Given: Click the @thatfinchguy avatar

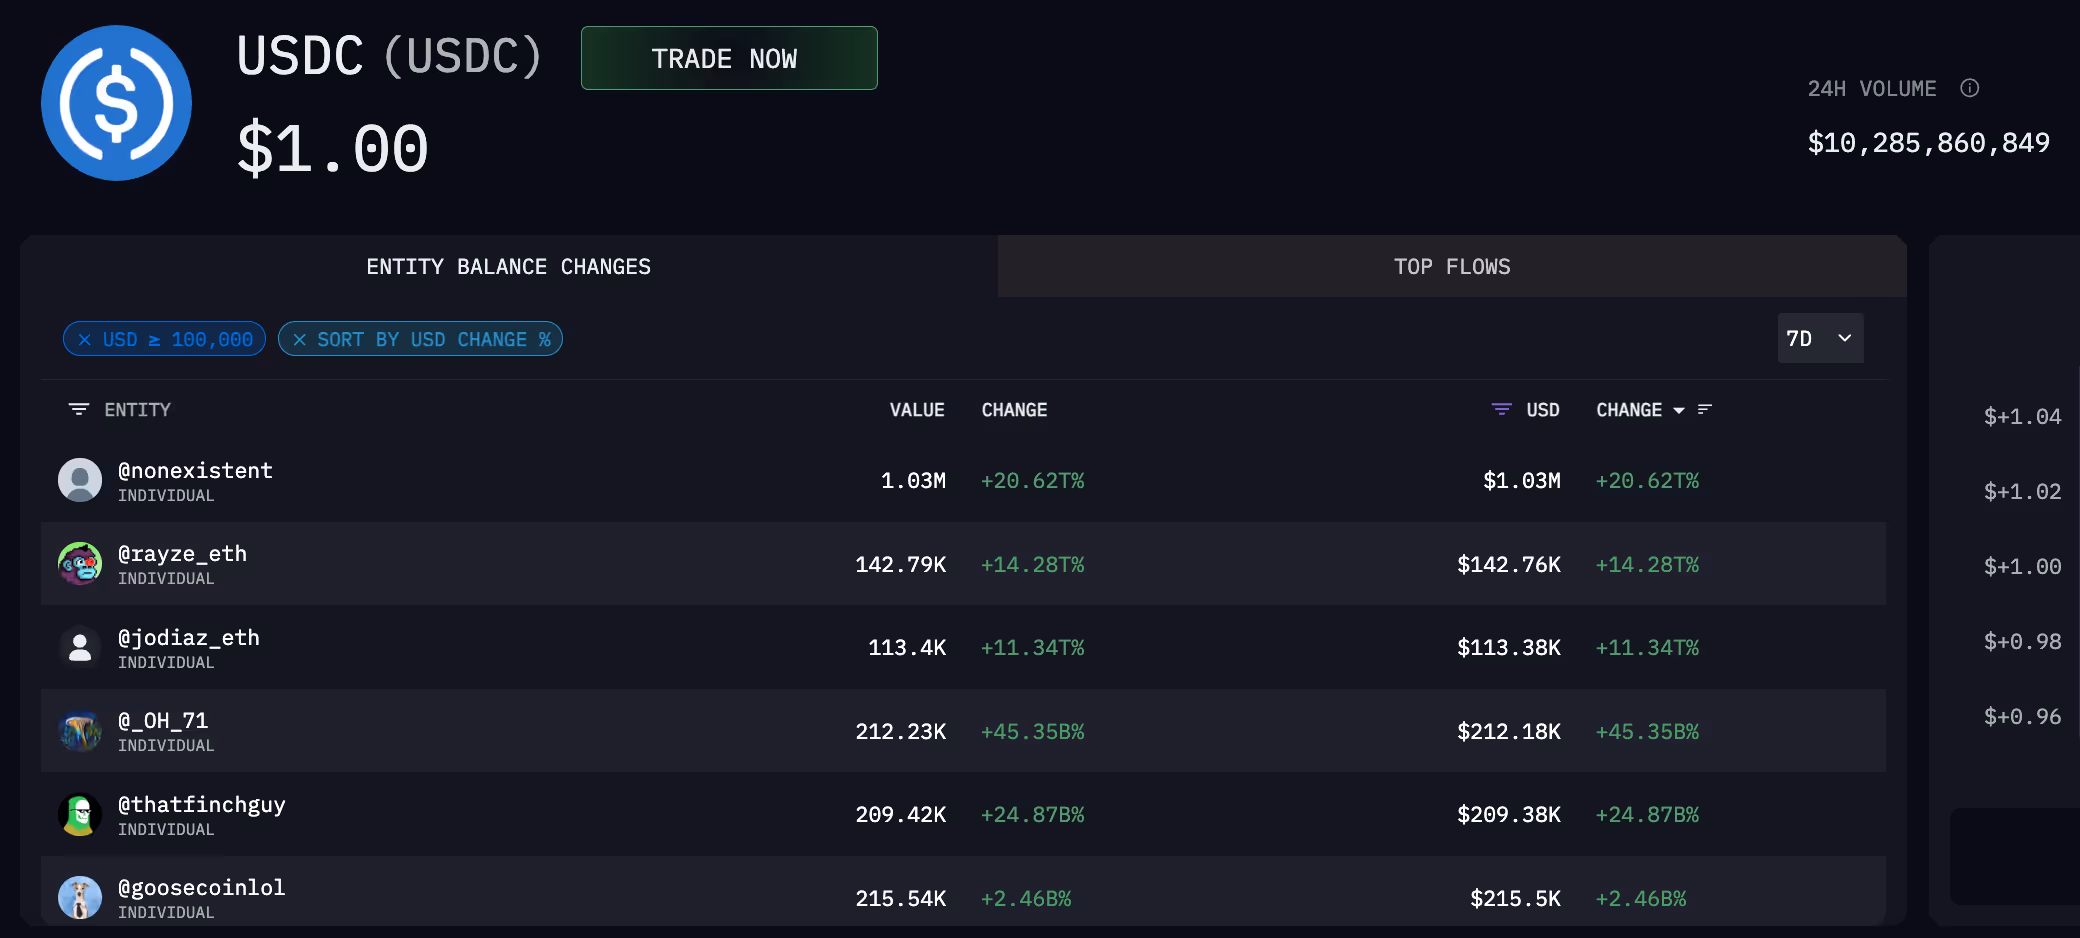Looking at the screenshot, I should [80, 814].
